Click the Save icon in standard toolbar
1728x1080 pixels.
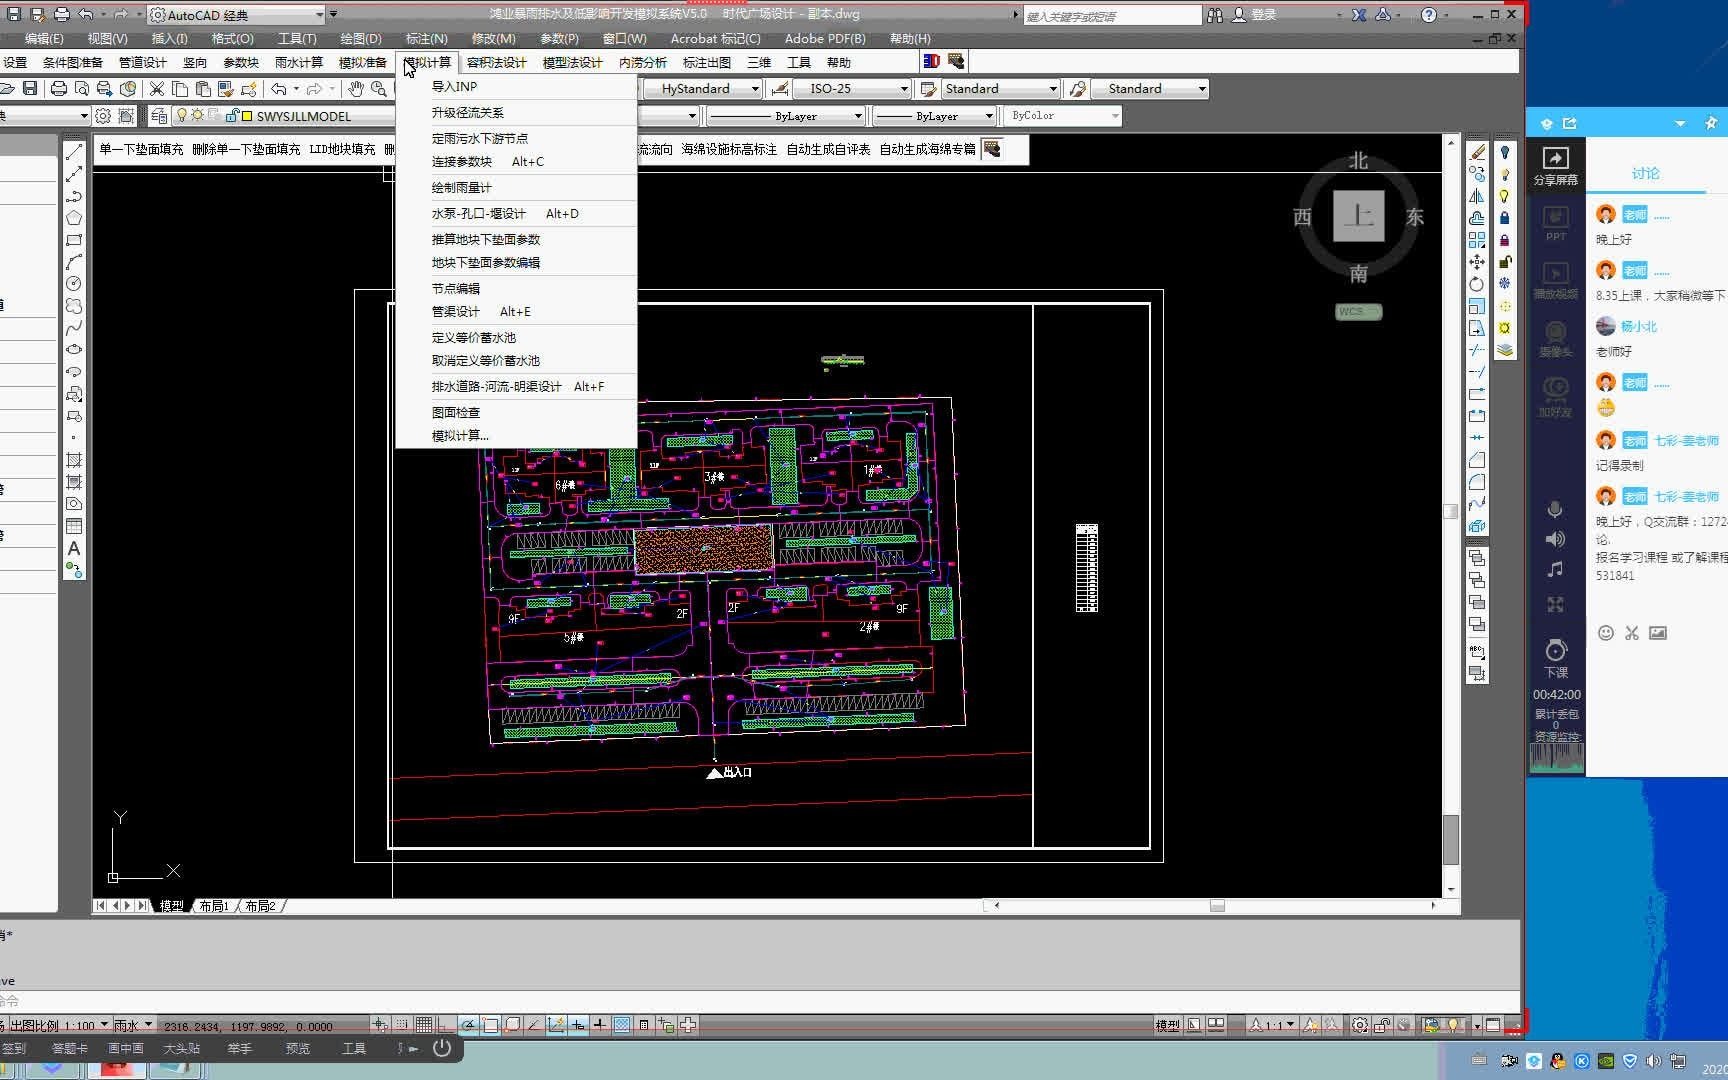(x=30, y=89)
